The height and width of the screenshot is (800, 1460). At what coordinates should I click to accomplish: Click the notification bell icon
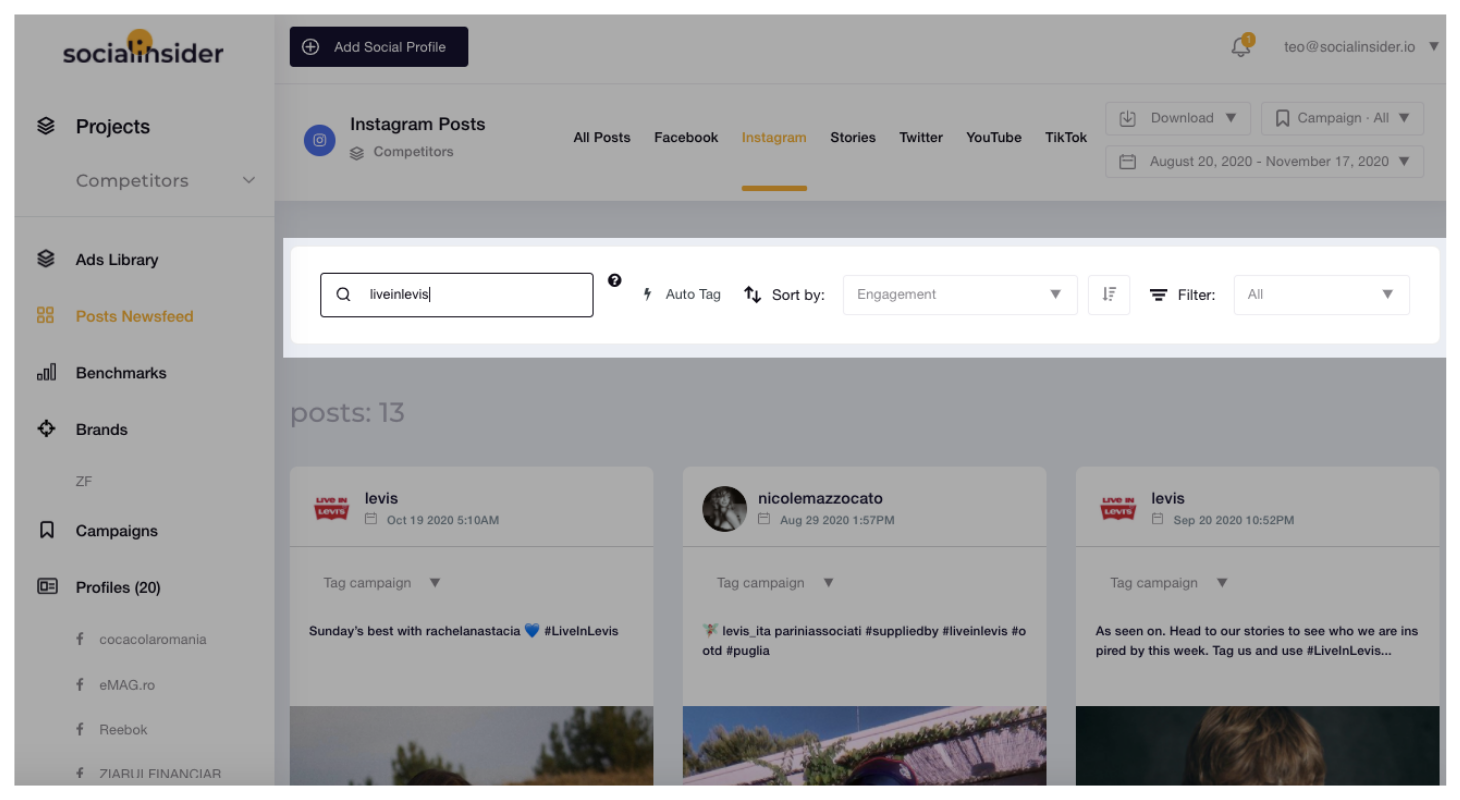pos(1241,46)
